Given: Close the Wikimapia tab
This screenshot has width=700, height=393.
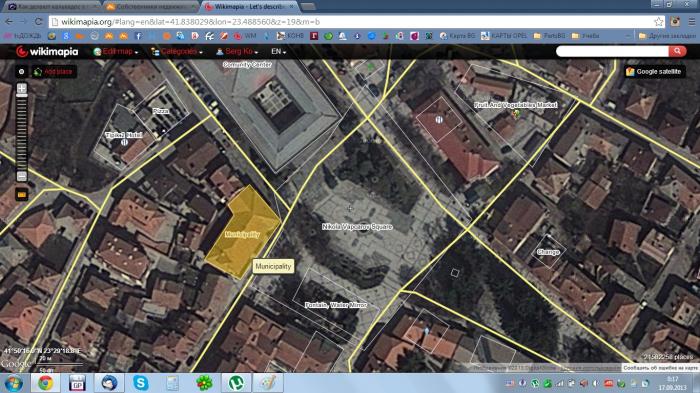Looking at the screenshot, I should (x=292, y=7).
